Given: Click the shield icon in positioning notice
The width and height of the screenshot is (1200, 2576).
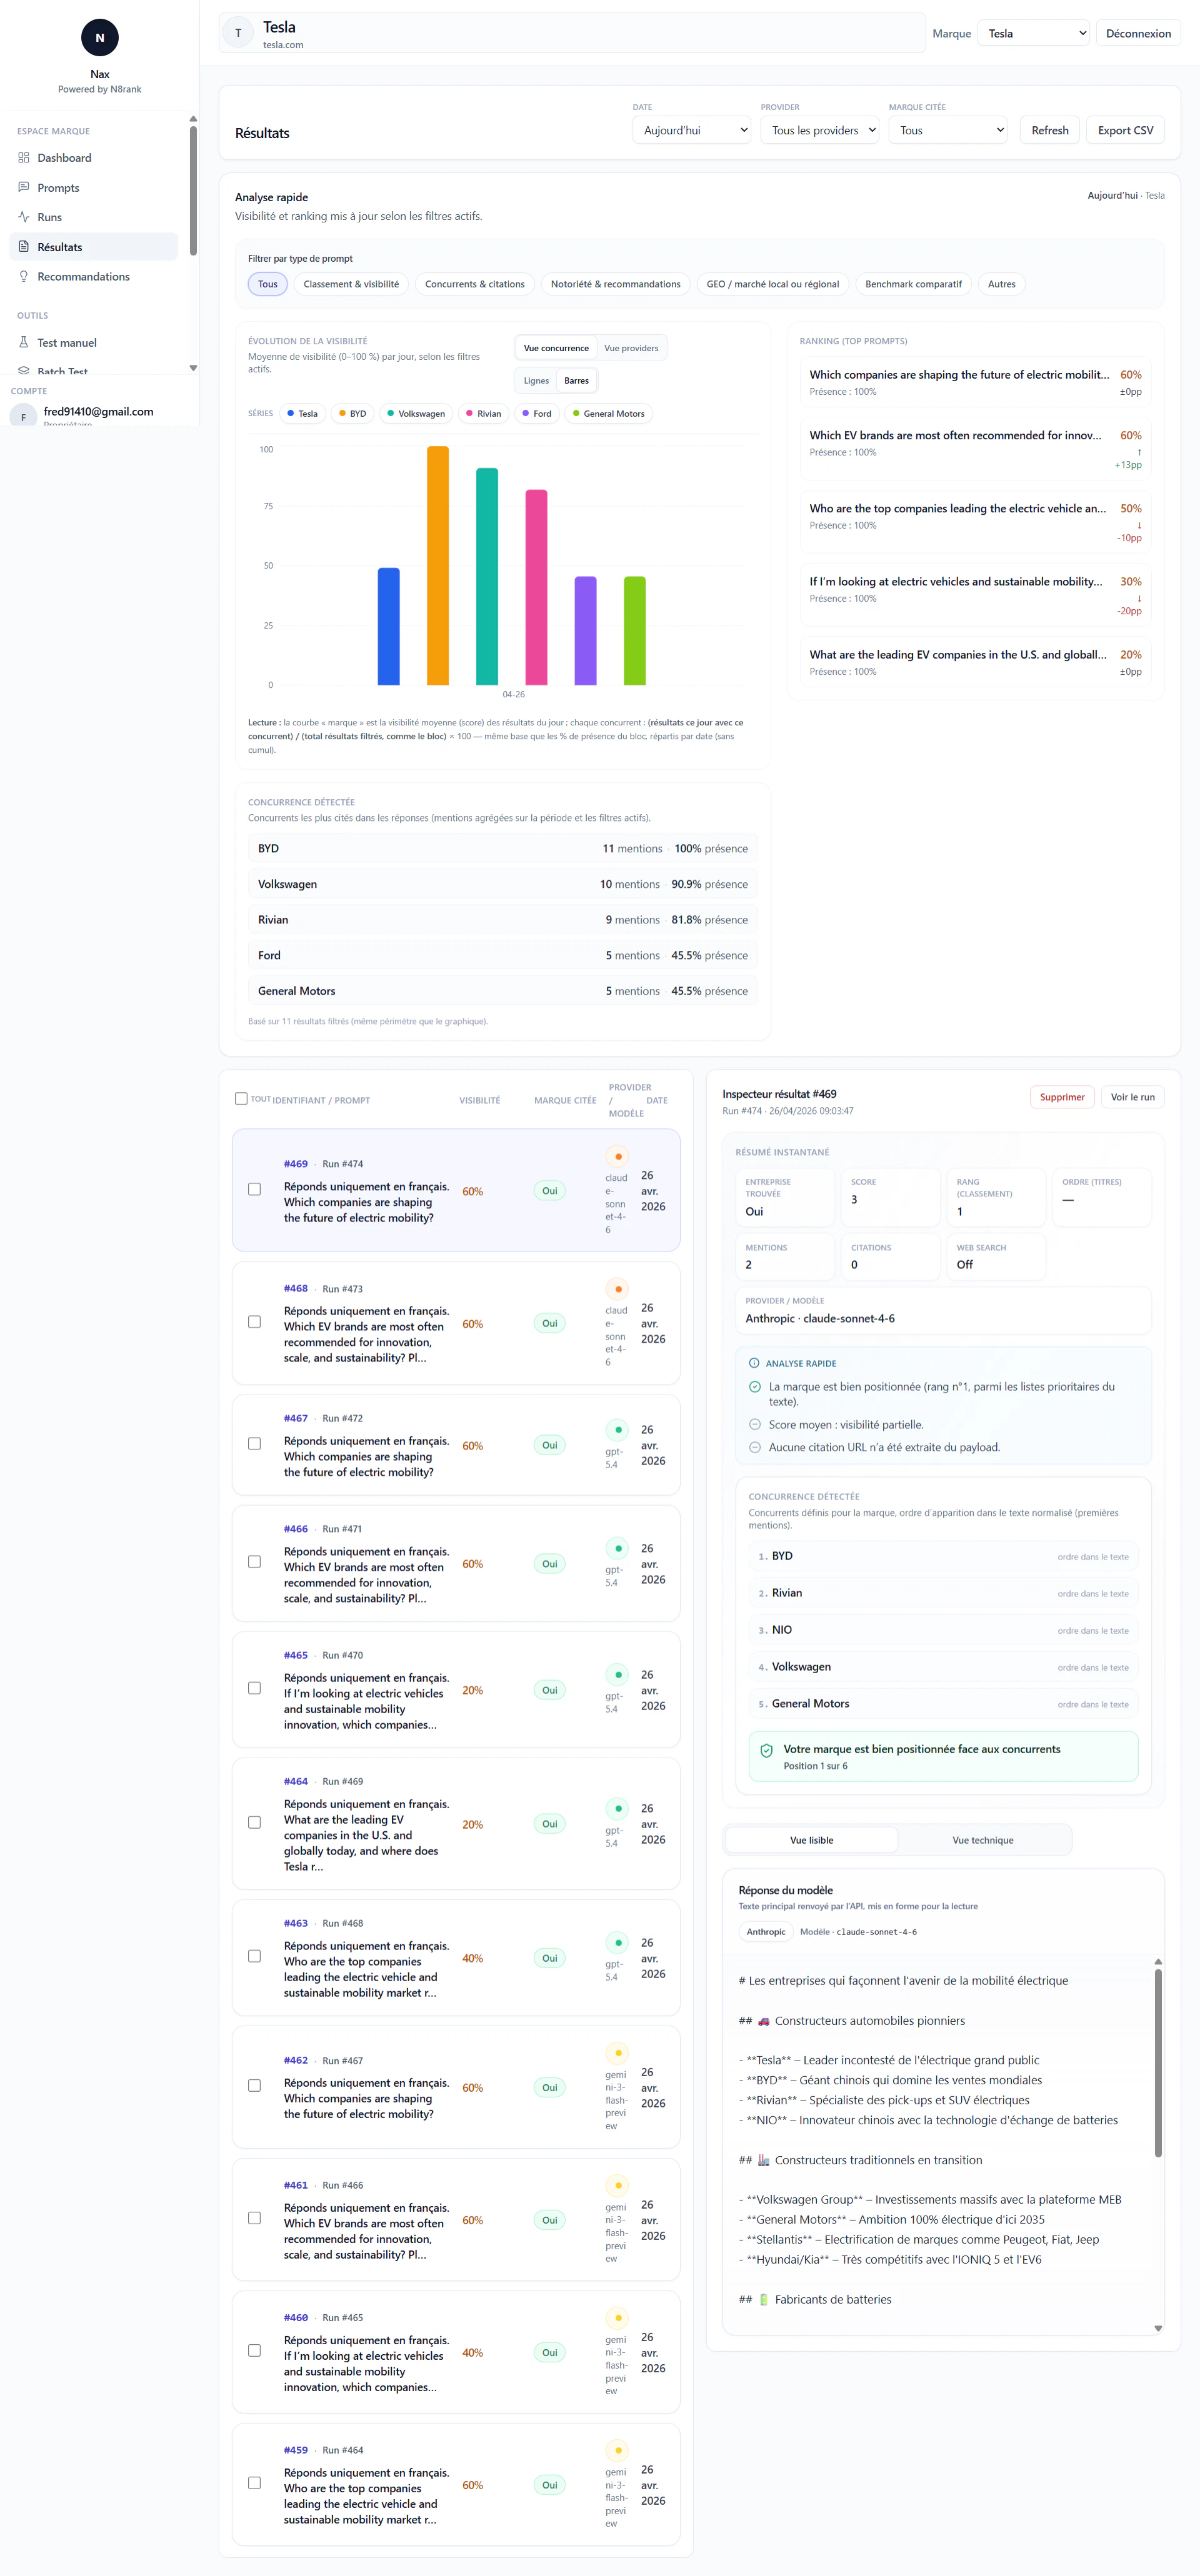Looking at the screenshot, I should click(x=766, y=1750).
